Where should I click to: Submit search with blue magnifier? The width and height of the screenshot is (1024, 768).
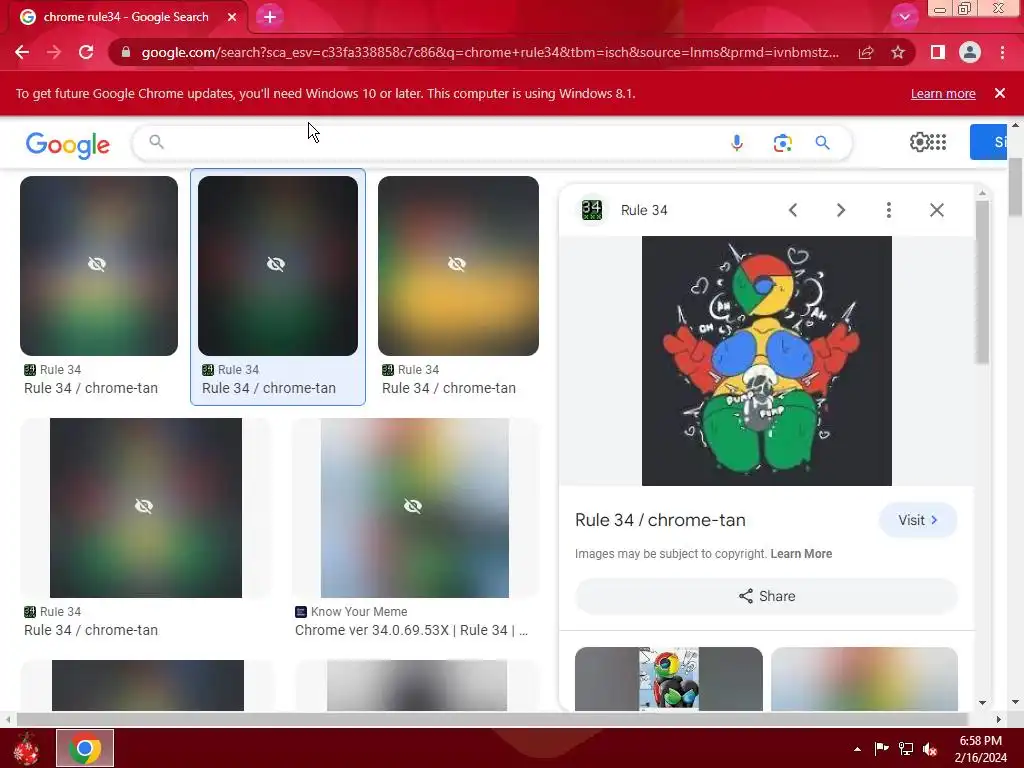(x=822, y=142)
